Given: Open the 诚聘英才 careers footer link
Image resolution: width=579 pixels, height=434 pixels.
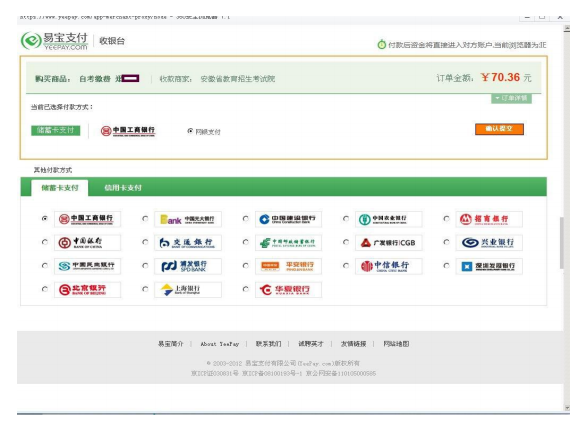Looking at the screenshot, I should 311,344.
